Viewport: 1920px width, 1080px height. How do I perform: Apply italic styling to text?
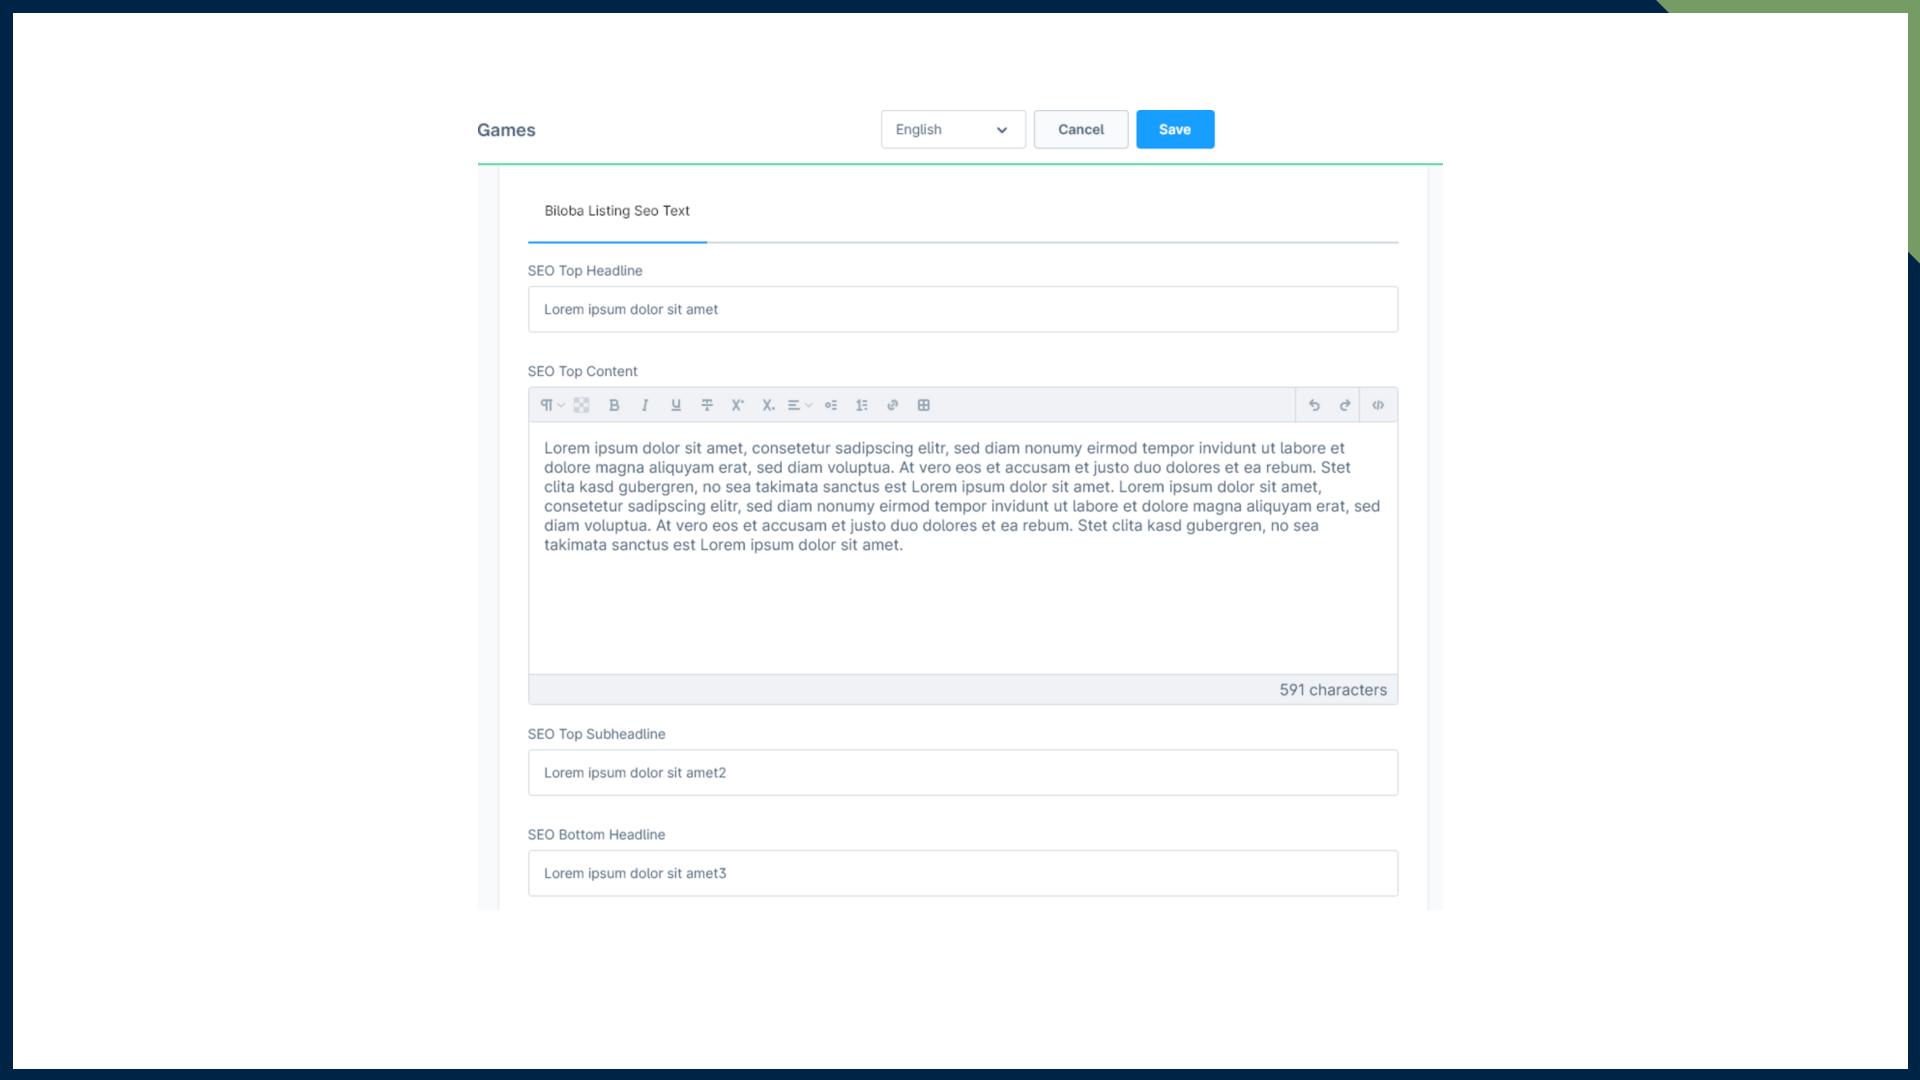click(645, 405)
